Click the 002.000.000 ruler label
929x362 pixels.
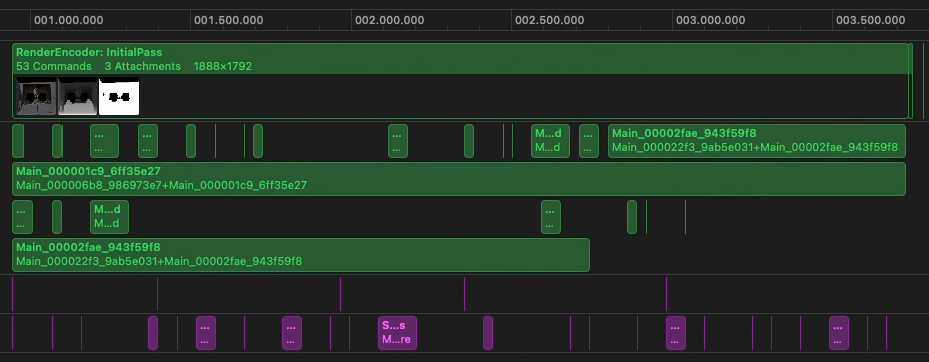(389, 20)
